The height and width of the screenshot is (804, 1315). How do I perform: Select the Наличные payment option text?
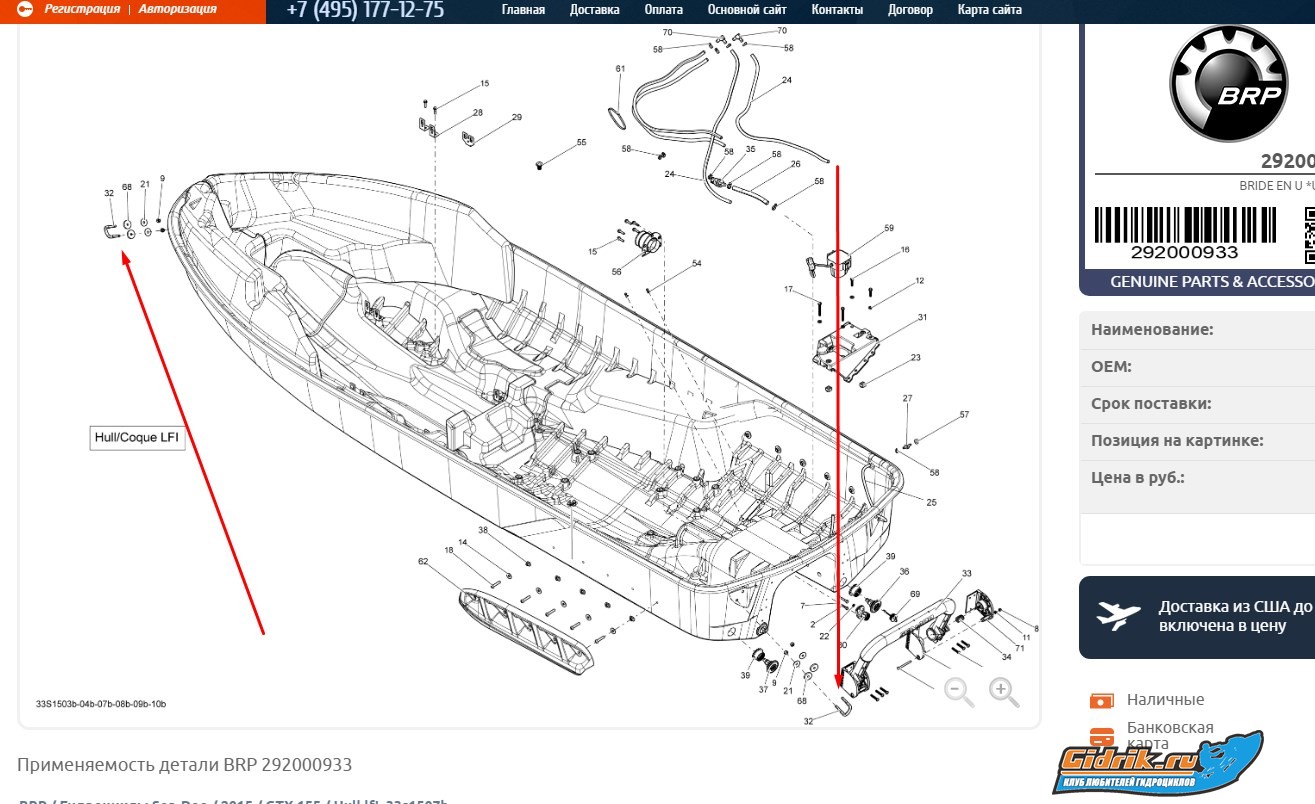click(x=1165, y=700)
